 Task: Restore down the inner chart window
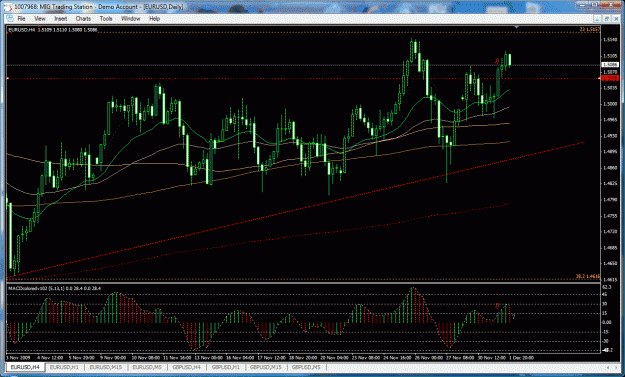(x=607, y=18)
